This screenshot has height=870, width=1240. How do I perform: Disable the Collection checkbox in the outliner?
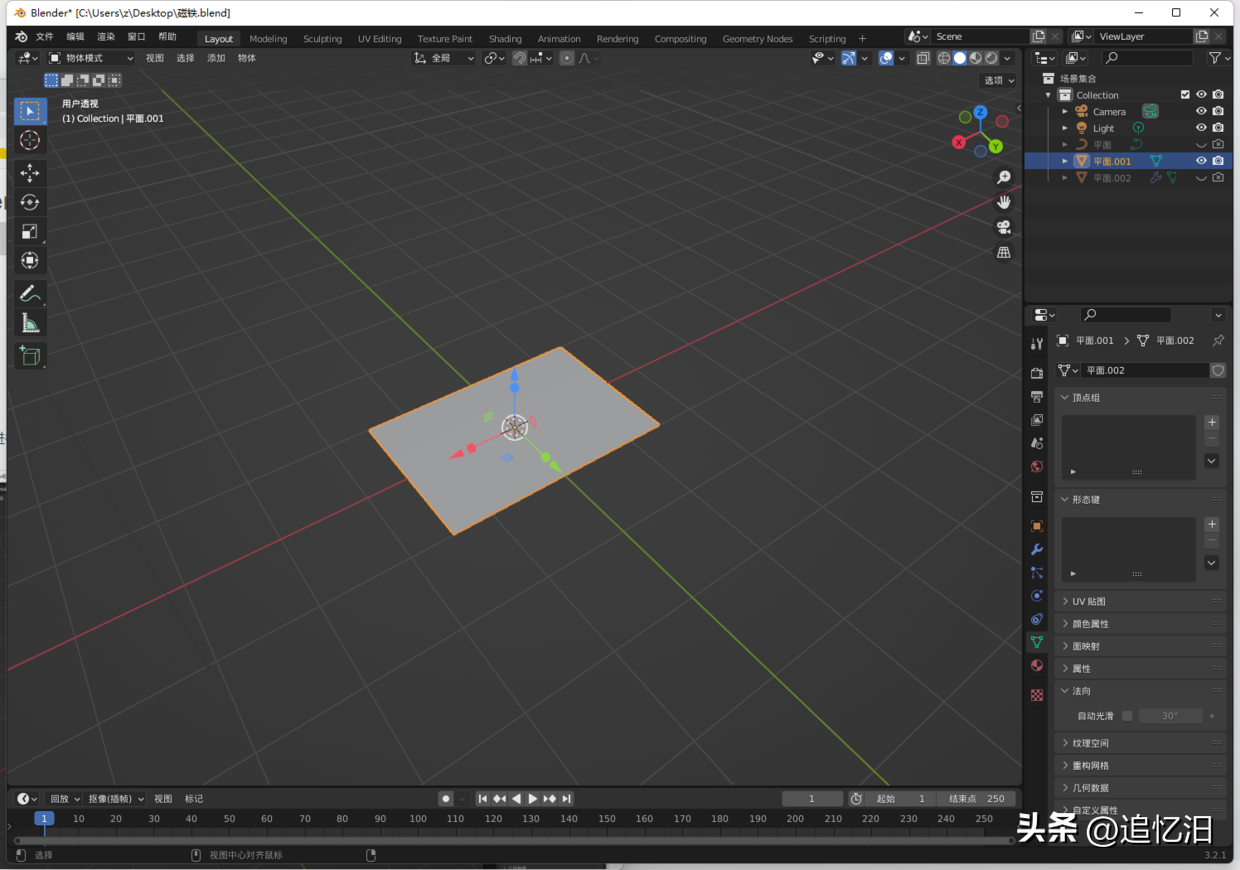click(1186, 94)
